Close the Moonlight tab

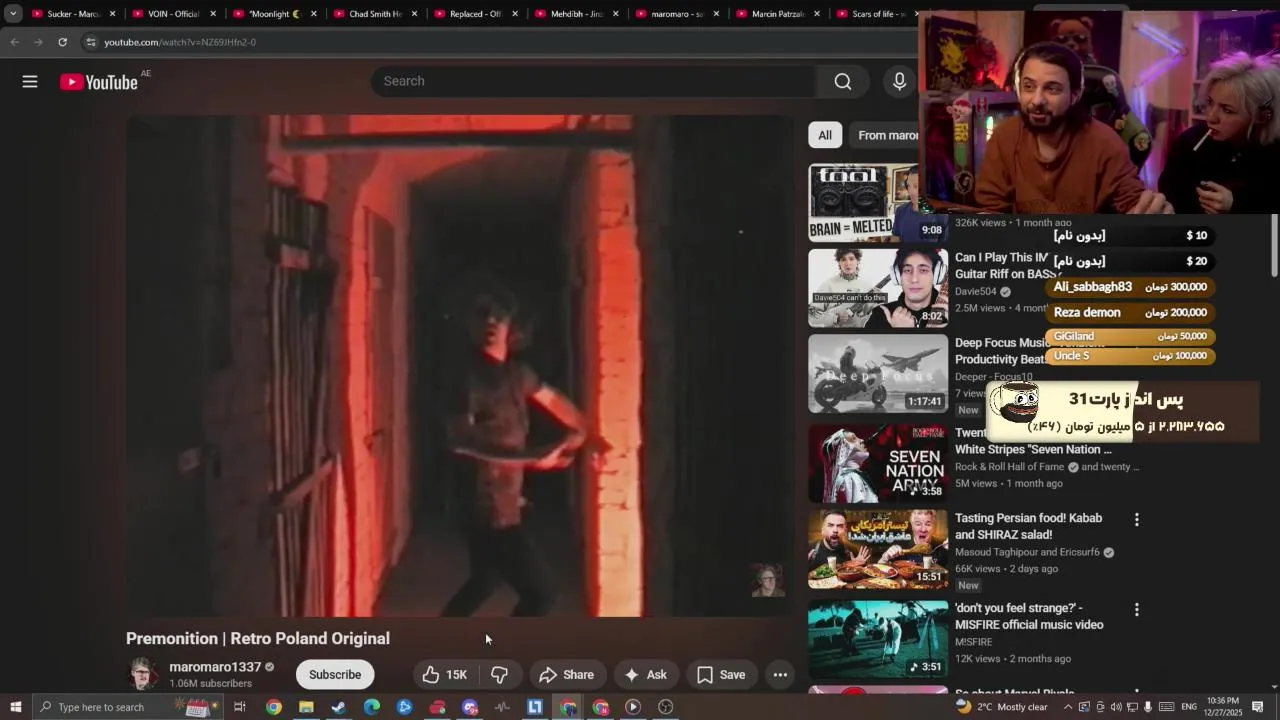click(314, 14)
